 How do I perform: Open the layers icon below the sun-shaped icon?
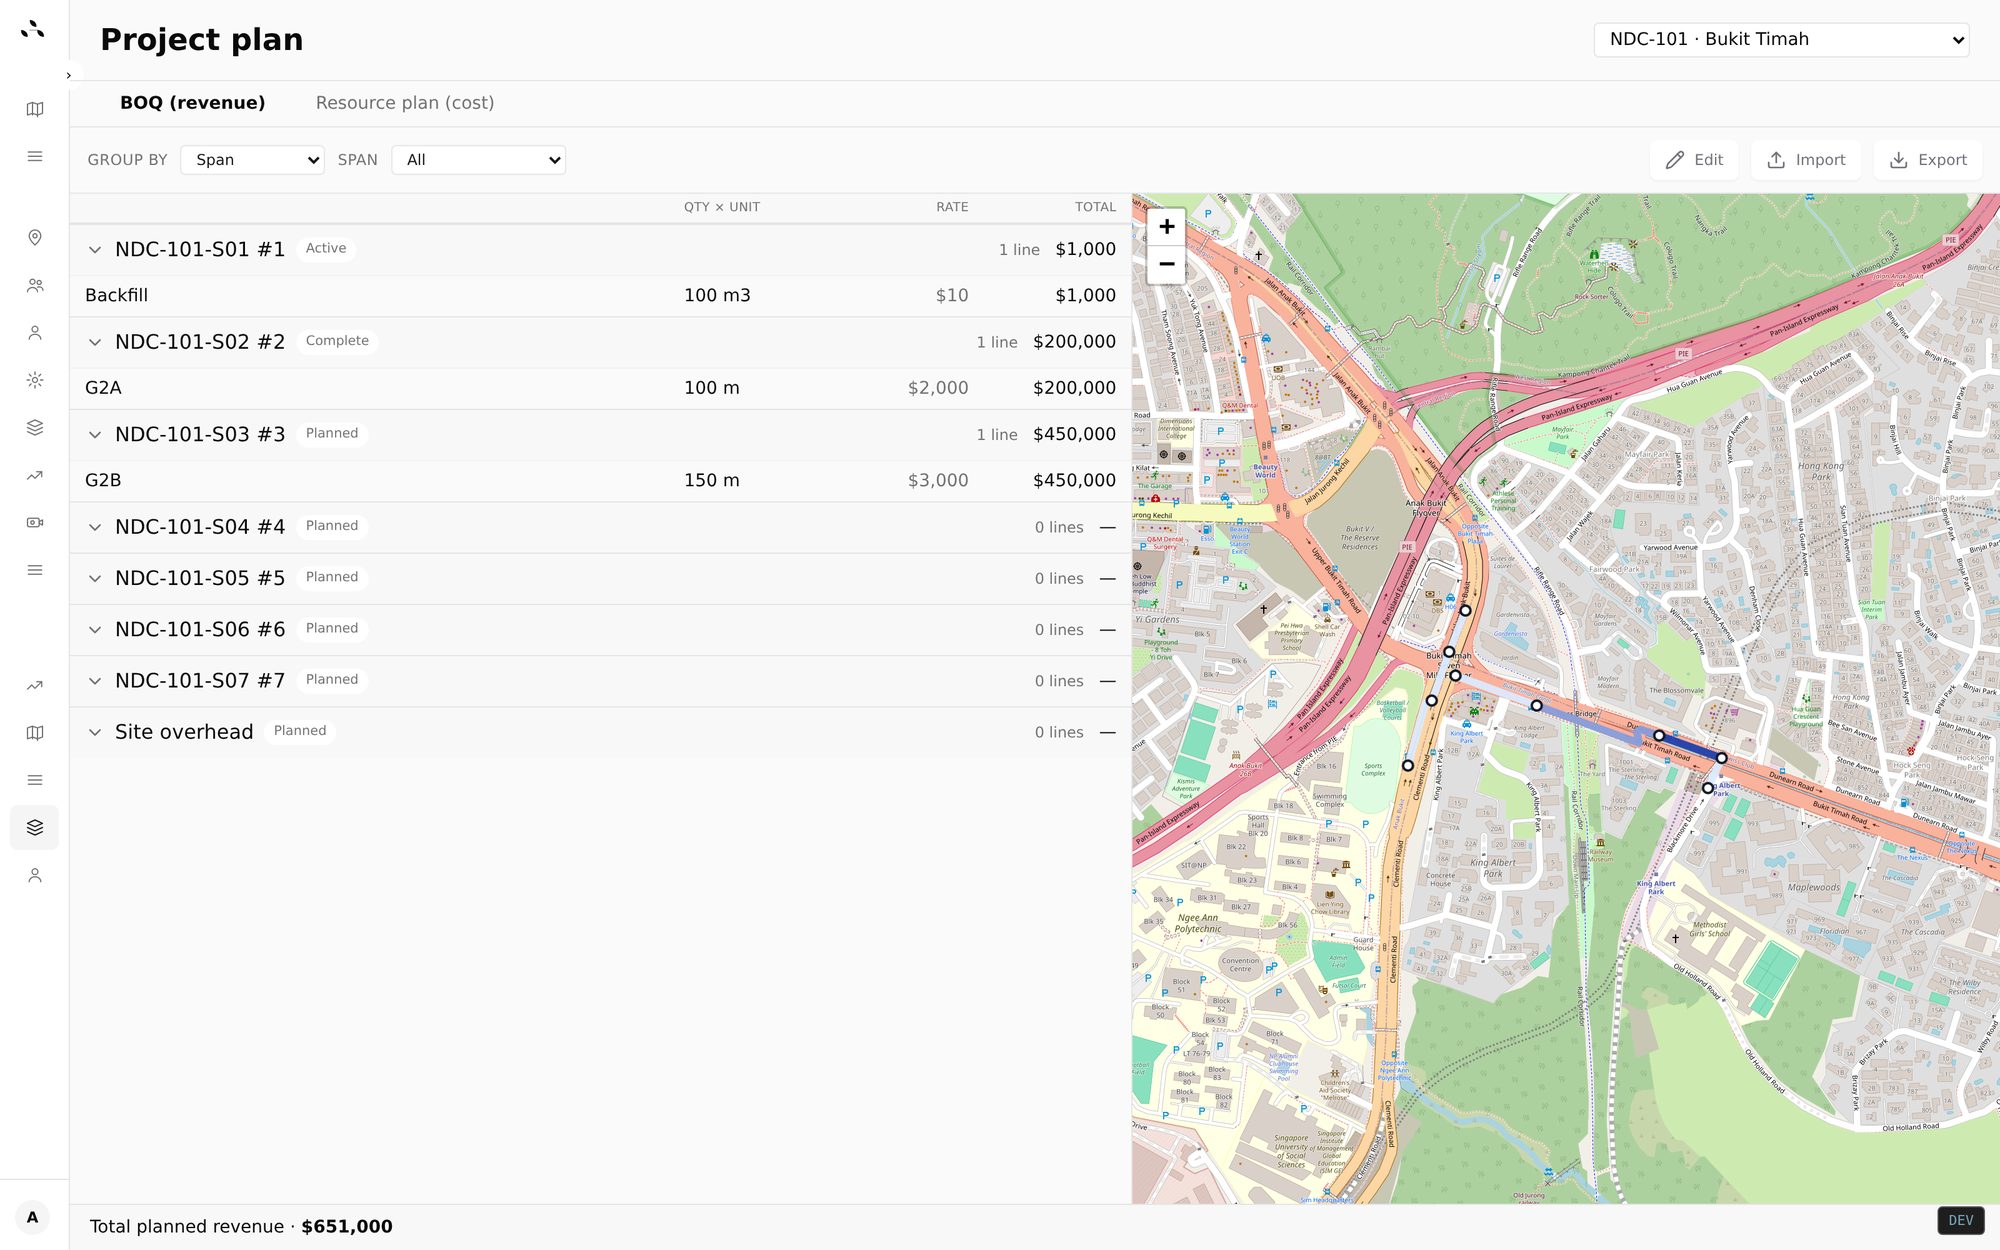35,427
